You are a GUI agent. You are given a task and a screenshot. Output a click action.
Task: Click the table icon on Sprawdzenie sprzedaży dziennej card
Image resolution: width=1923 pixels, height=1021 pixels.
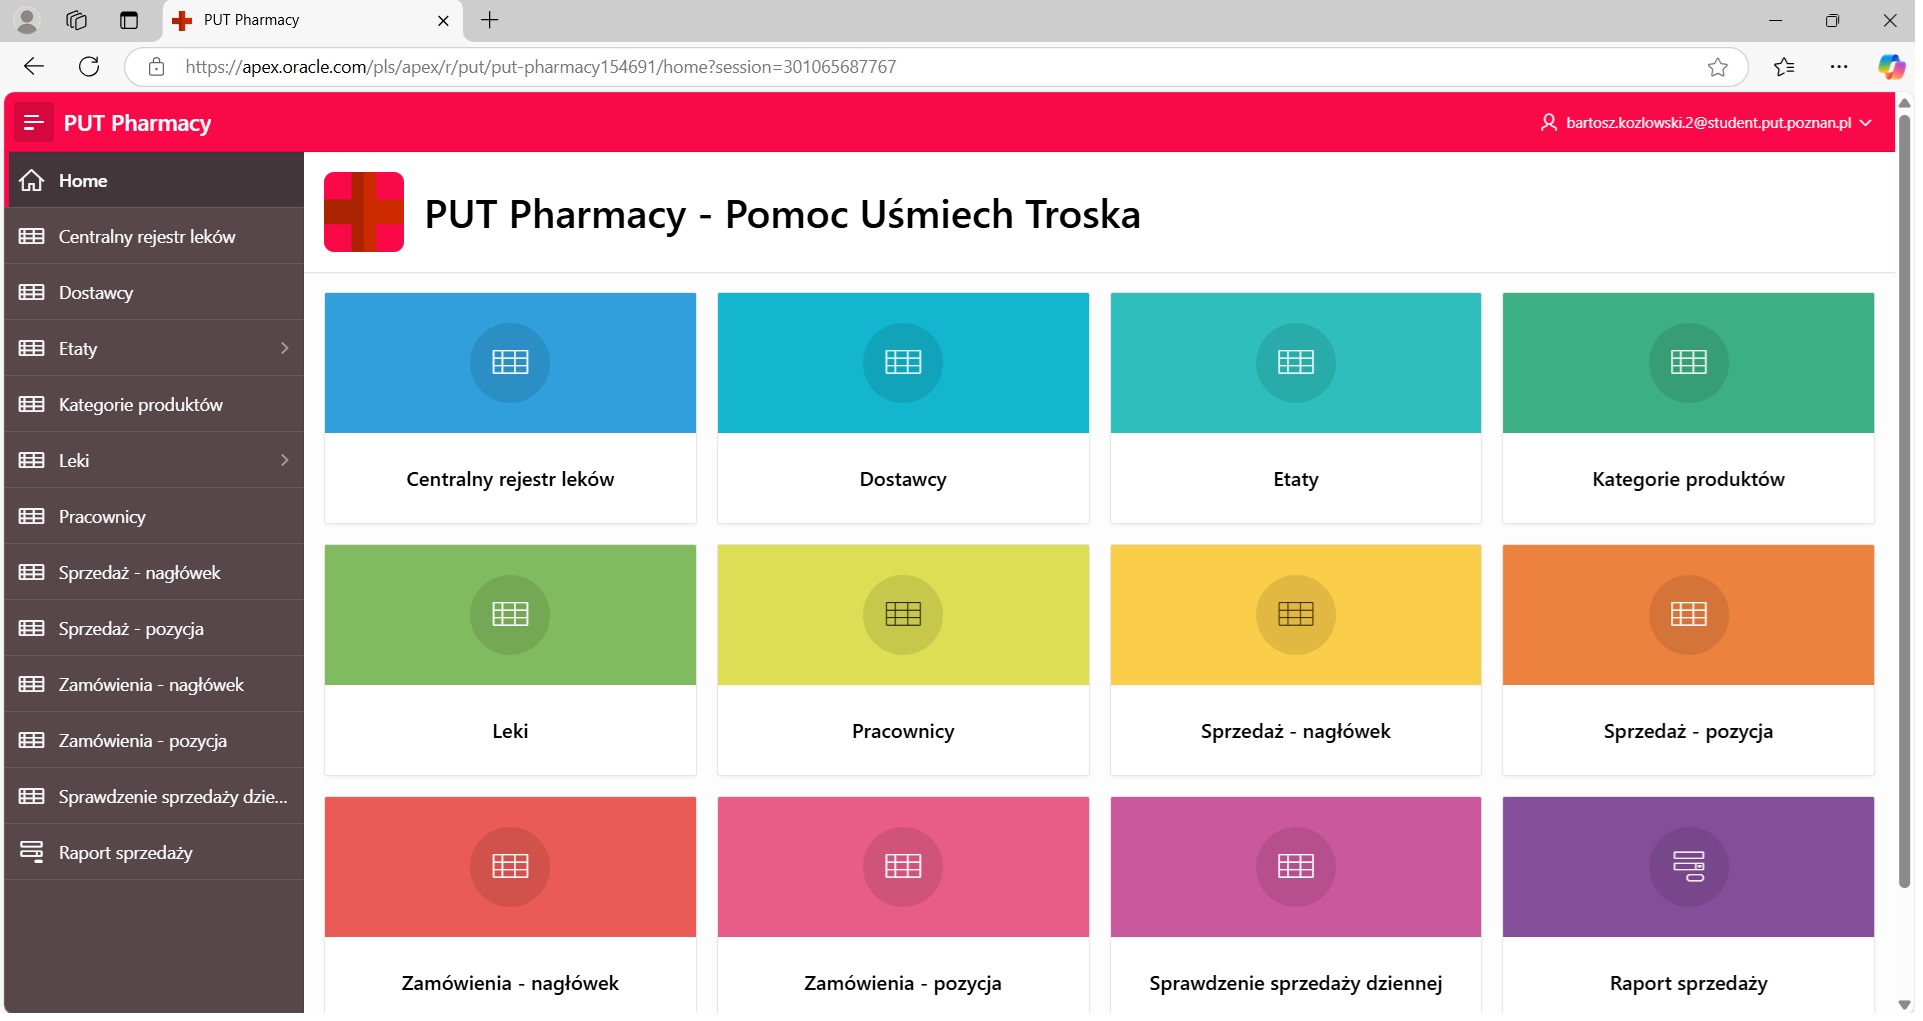(1296, 867)
